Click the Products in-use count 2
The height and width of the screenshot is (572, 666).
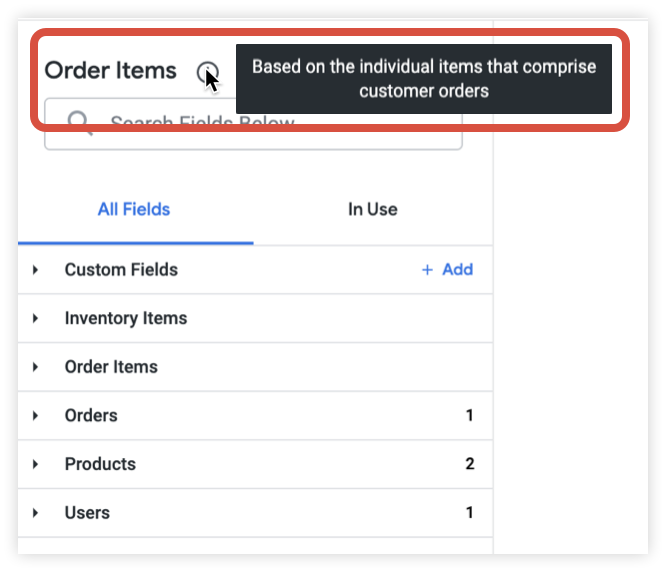click(x=469, y=464)
